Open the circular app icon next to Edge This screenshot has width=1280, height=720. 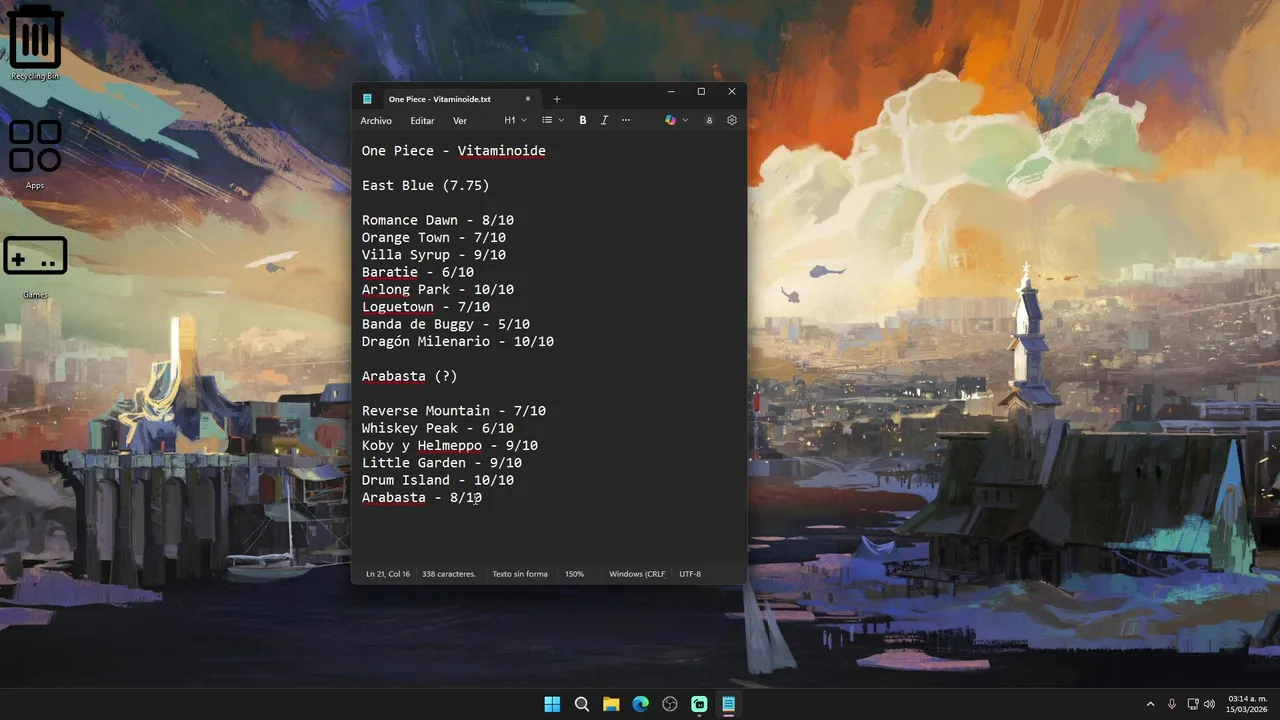670,704
